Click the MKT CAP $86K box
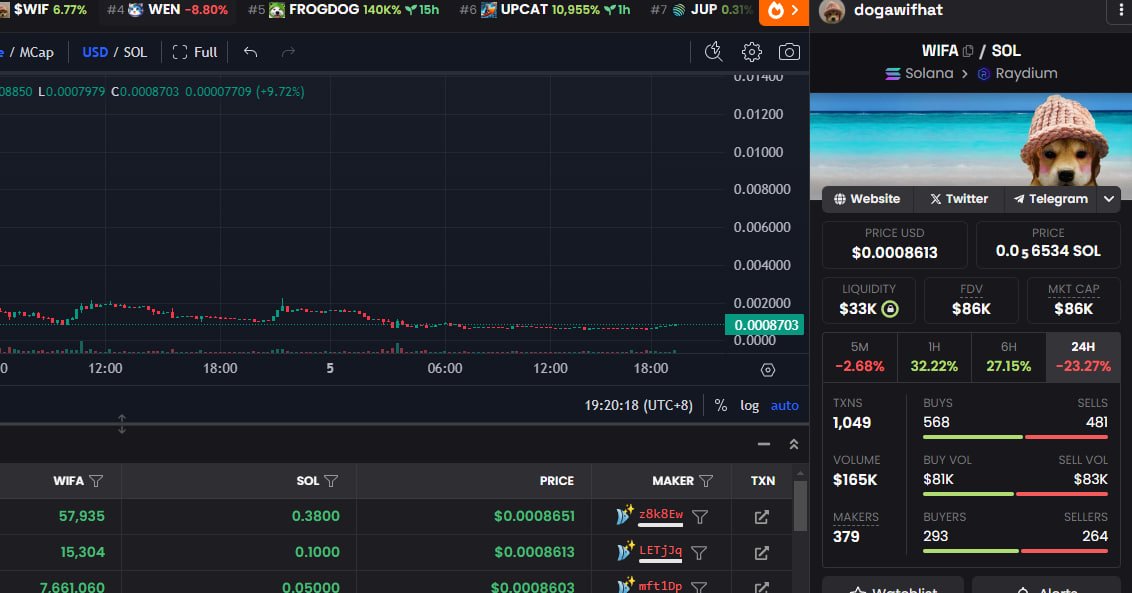Image resolution: width=1132 pixels, height=593 pixels. [x=1074, y=300]
